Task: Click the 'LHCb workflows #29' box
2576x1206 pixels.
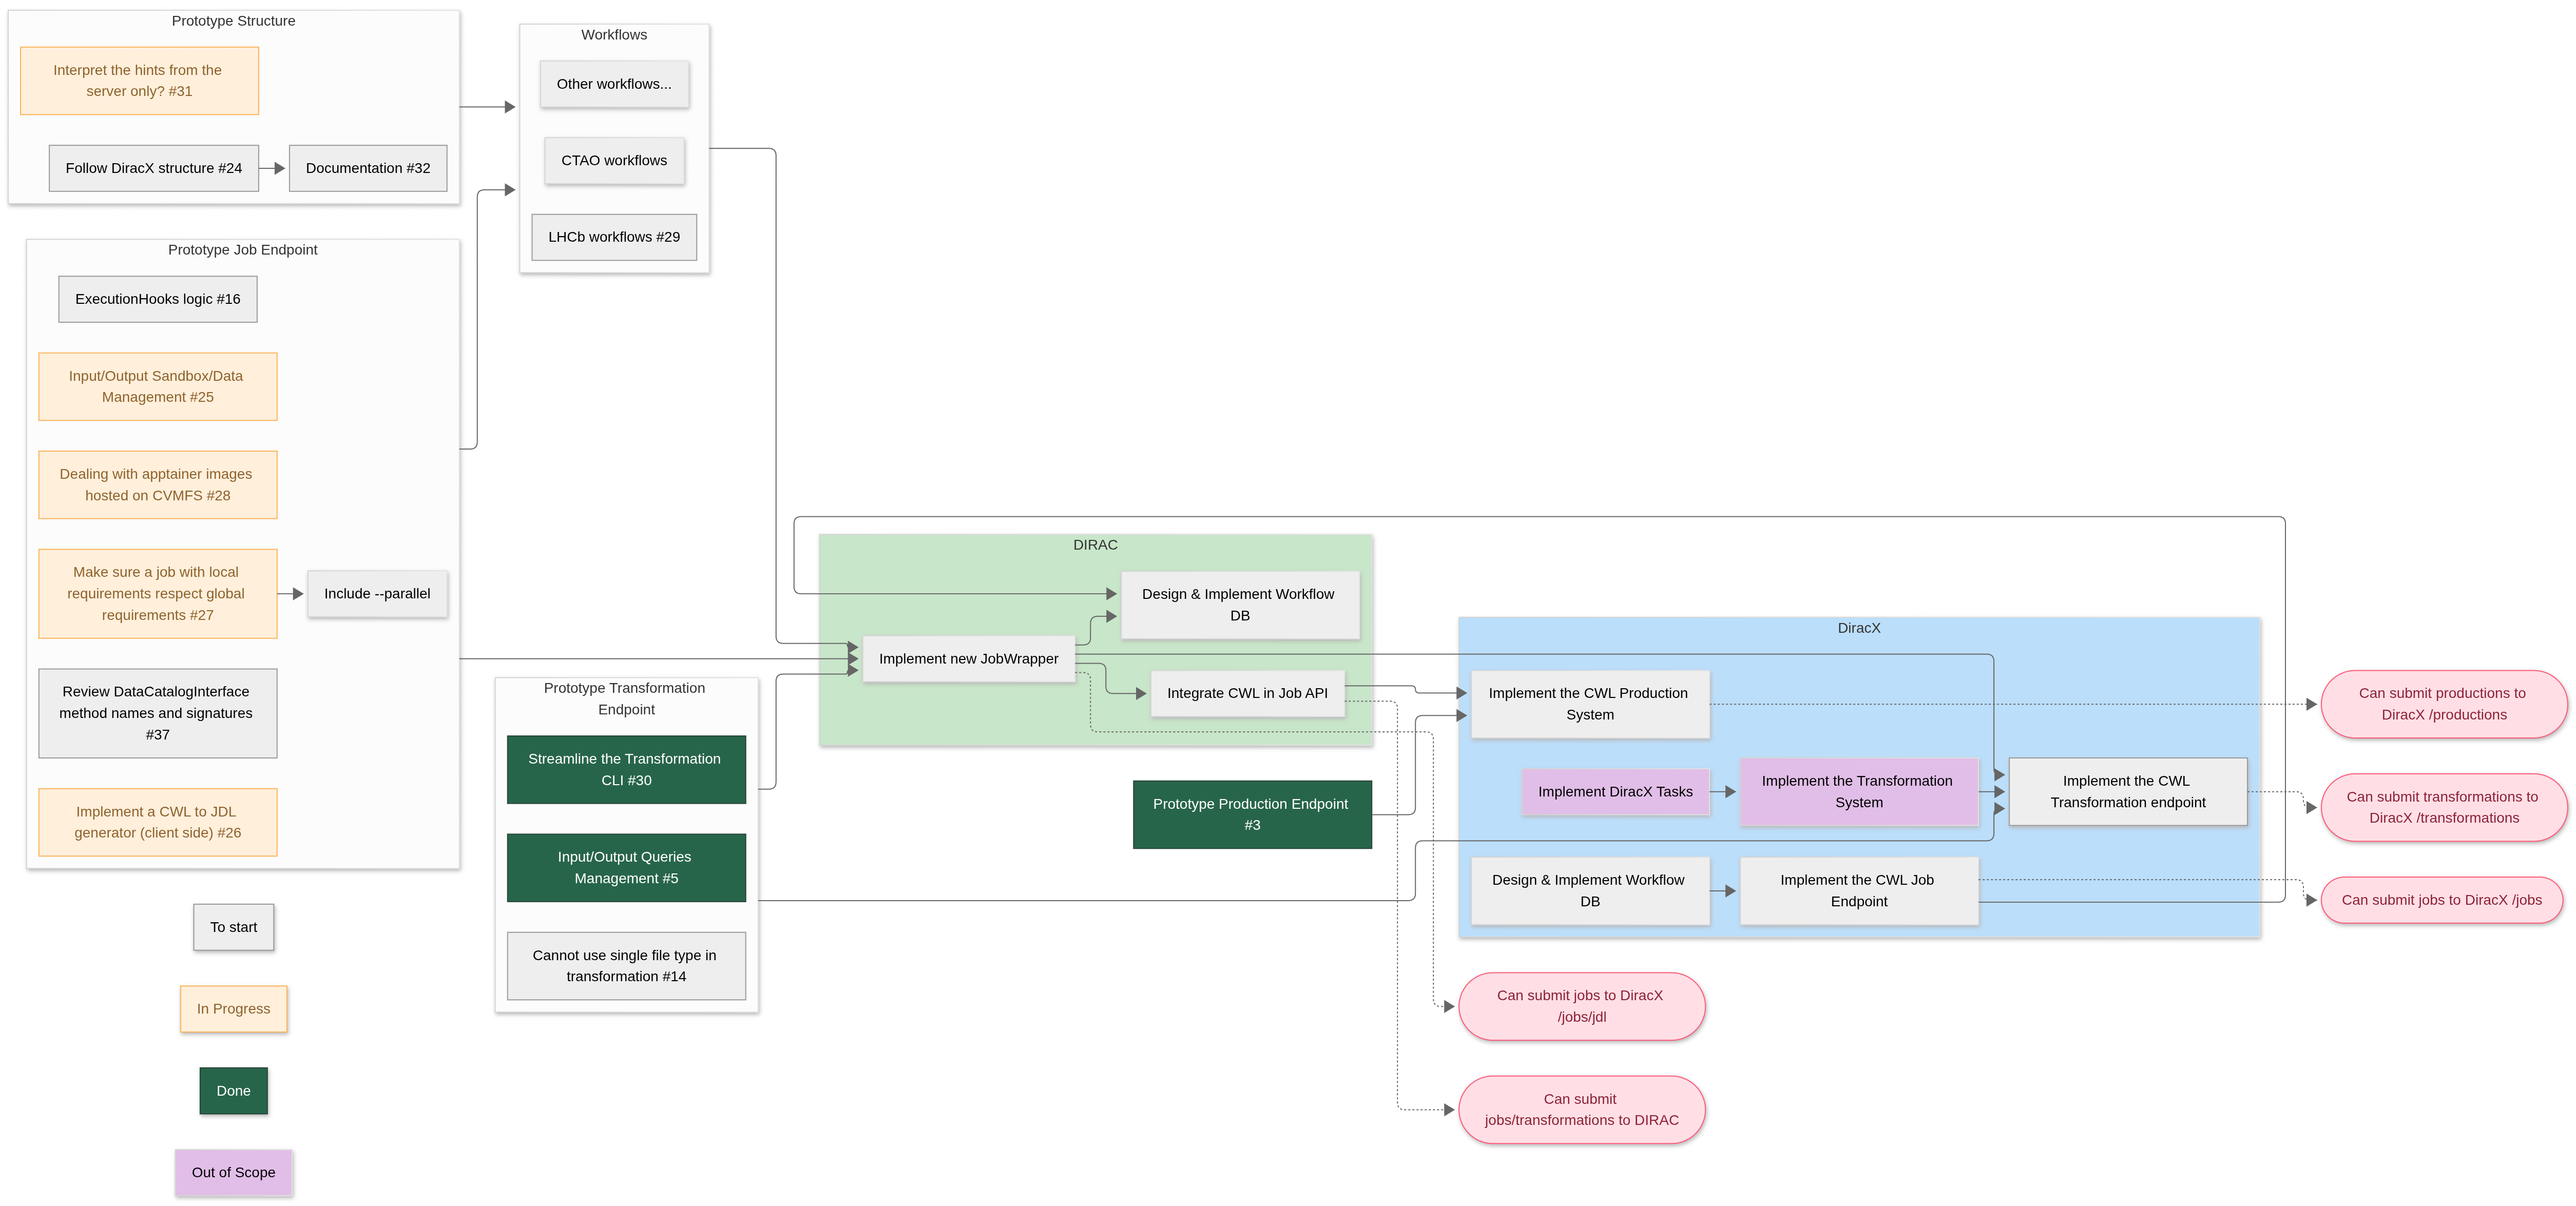Action: [613, 237]
